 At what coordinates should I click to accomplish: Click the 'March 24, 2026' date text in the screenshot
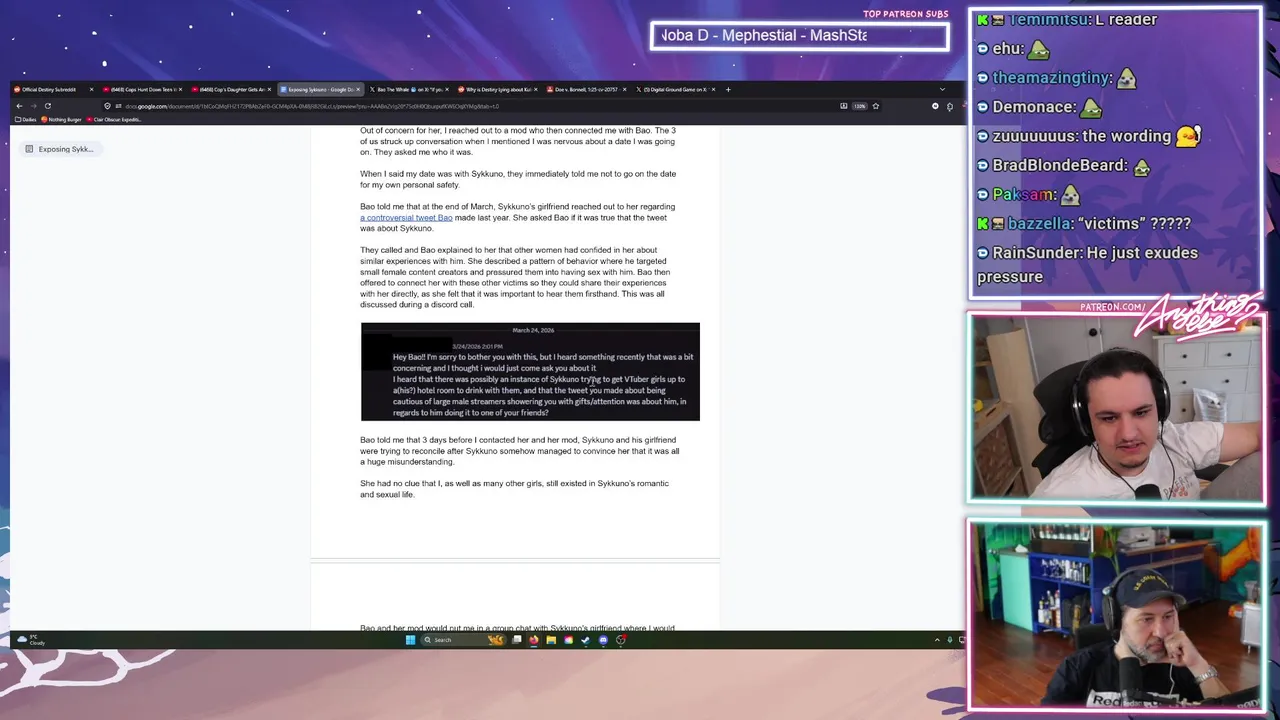coord(533,330)
